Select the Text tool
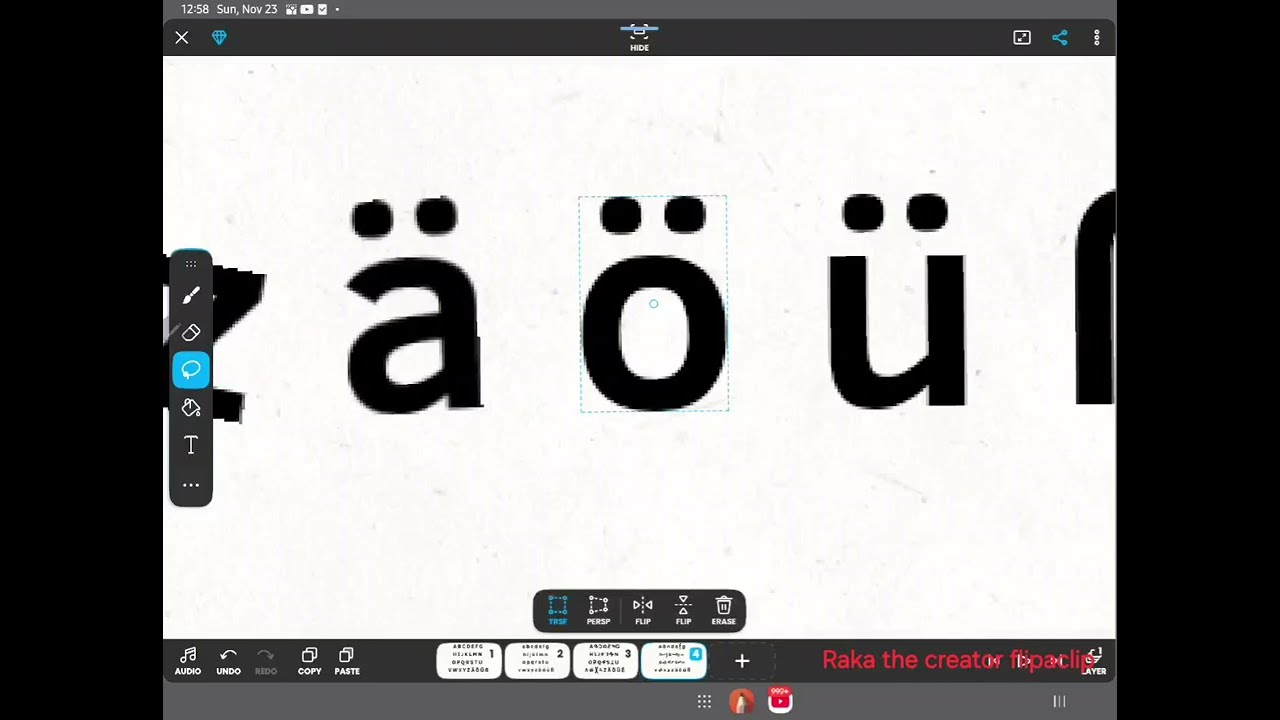 click(x=191, y=446)
